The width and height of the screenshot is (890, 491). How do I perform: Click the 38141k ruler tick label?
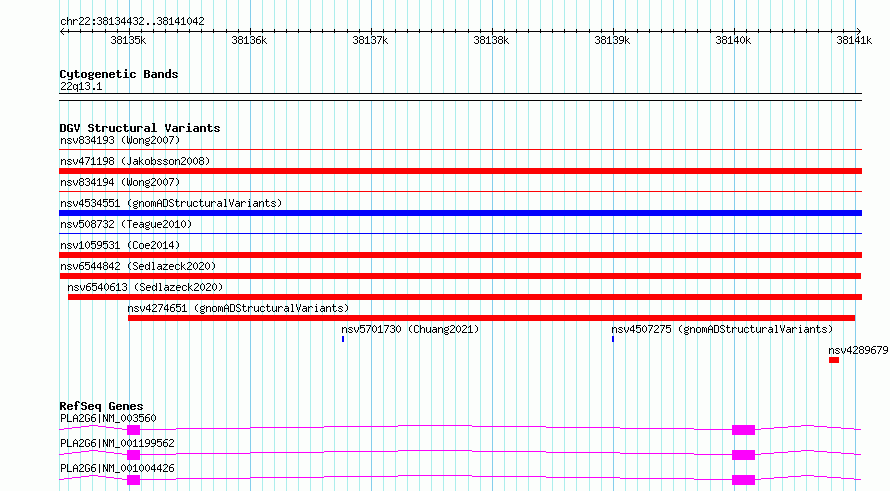pos(854,40)
